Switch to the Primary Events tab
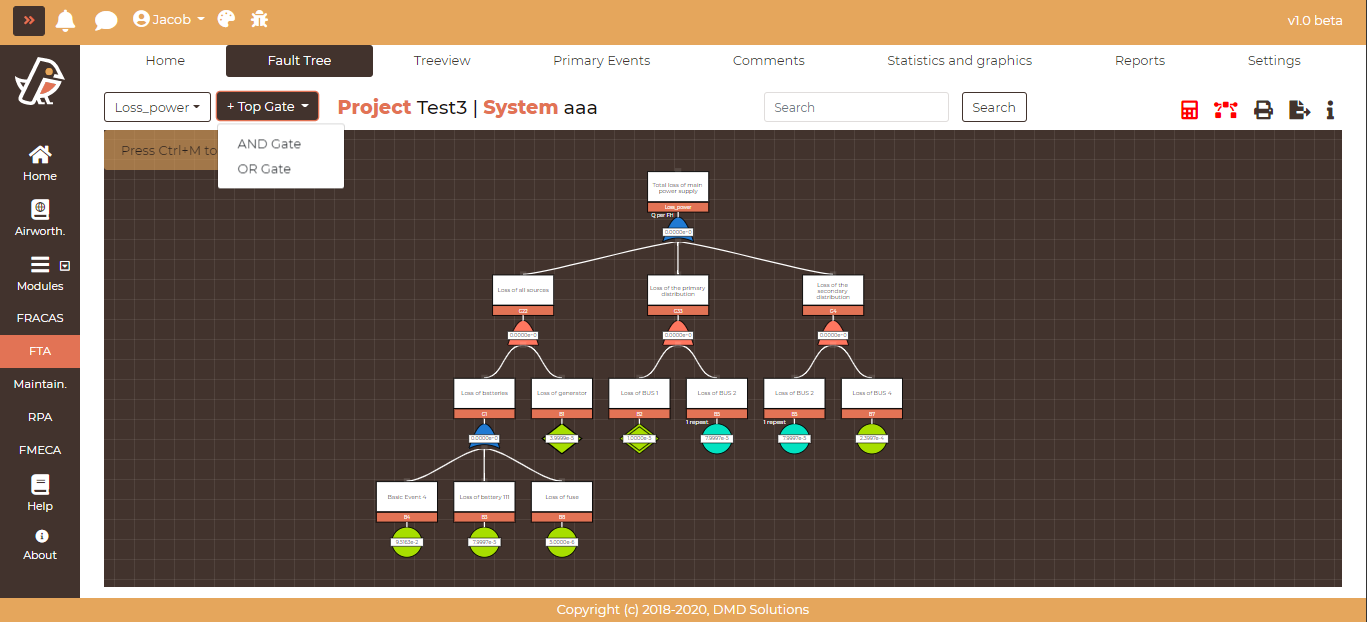Image resolution: width=1367 pixels, height=622 pixels. pos(601,61)
